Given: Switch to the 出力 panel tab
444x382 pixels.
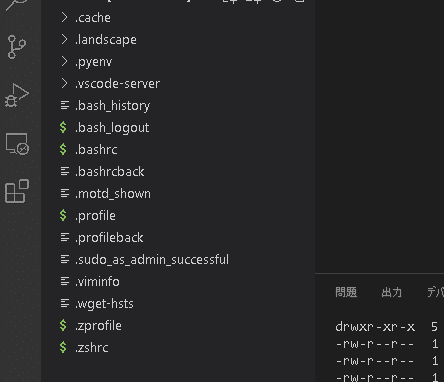Looking at the screenshot, I should pyautogui.click(x=391, y=292).
